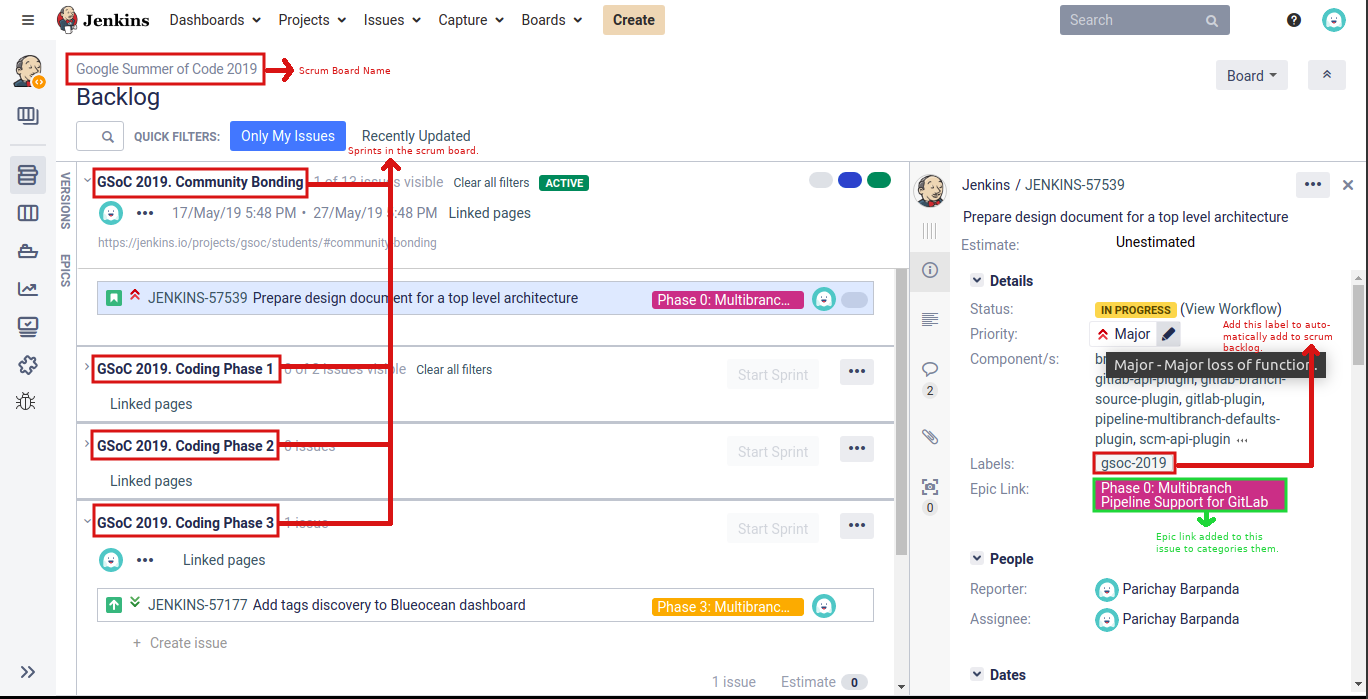Viewport: 1368px width, 699px height.
Task: Open the Jenkins logo home link
Action: click(x=103, y=20)
